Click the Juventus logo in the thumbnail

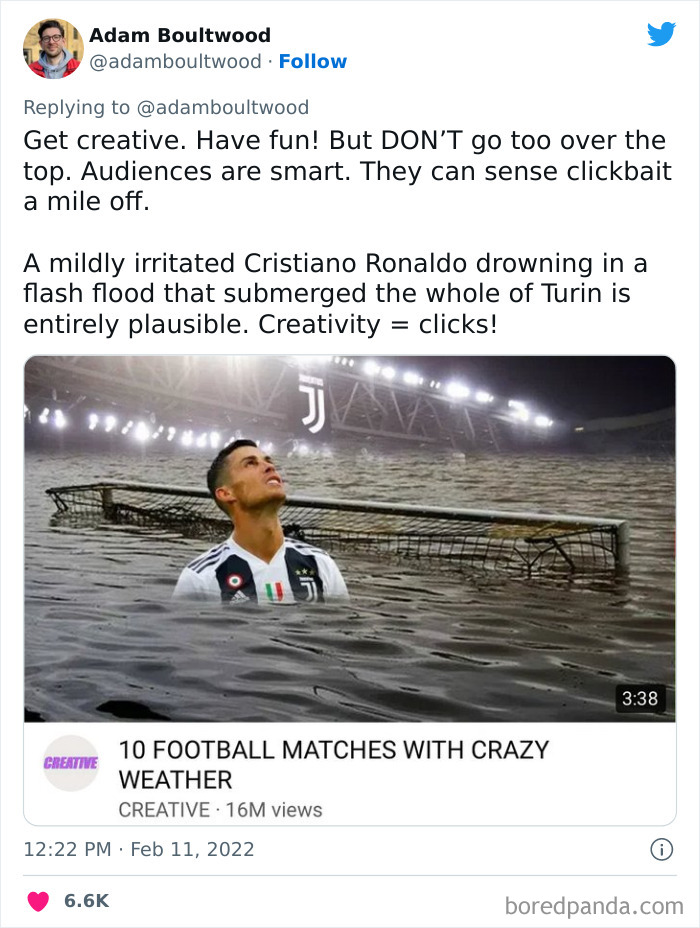point(313,401)
